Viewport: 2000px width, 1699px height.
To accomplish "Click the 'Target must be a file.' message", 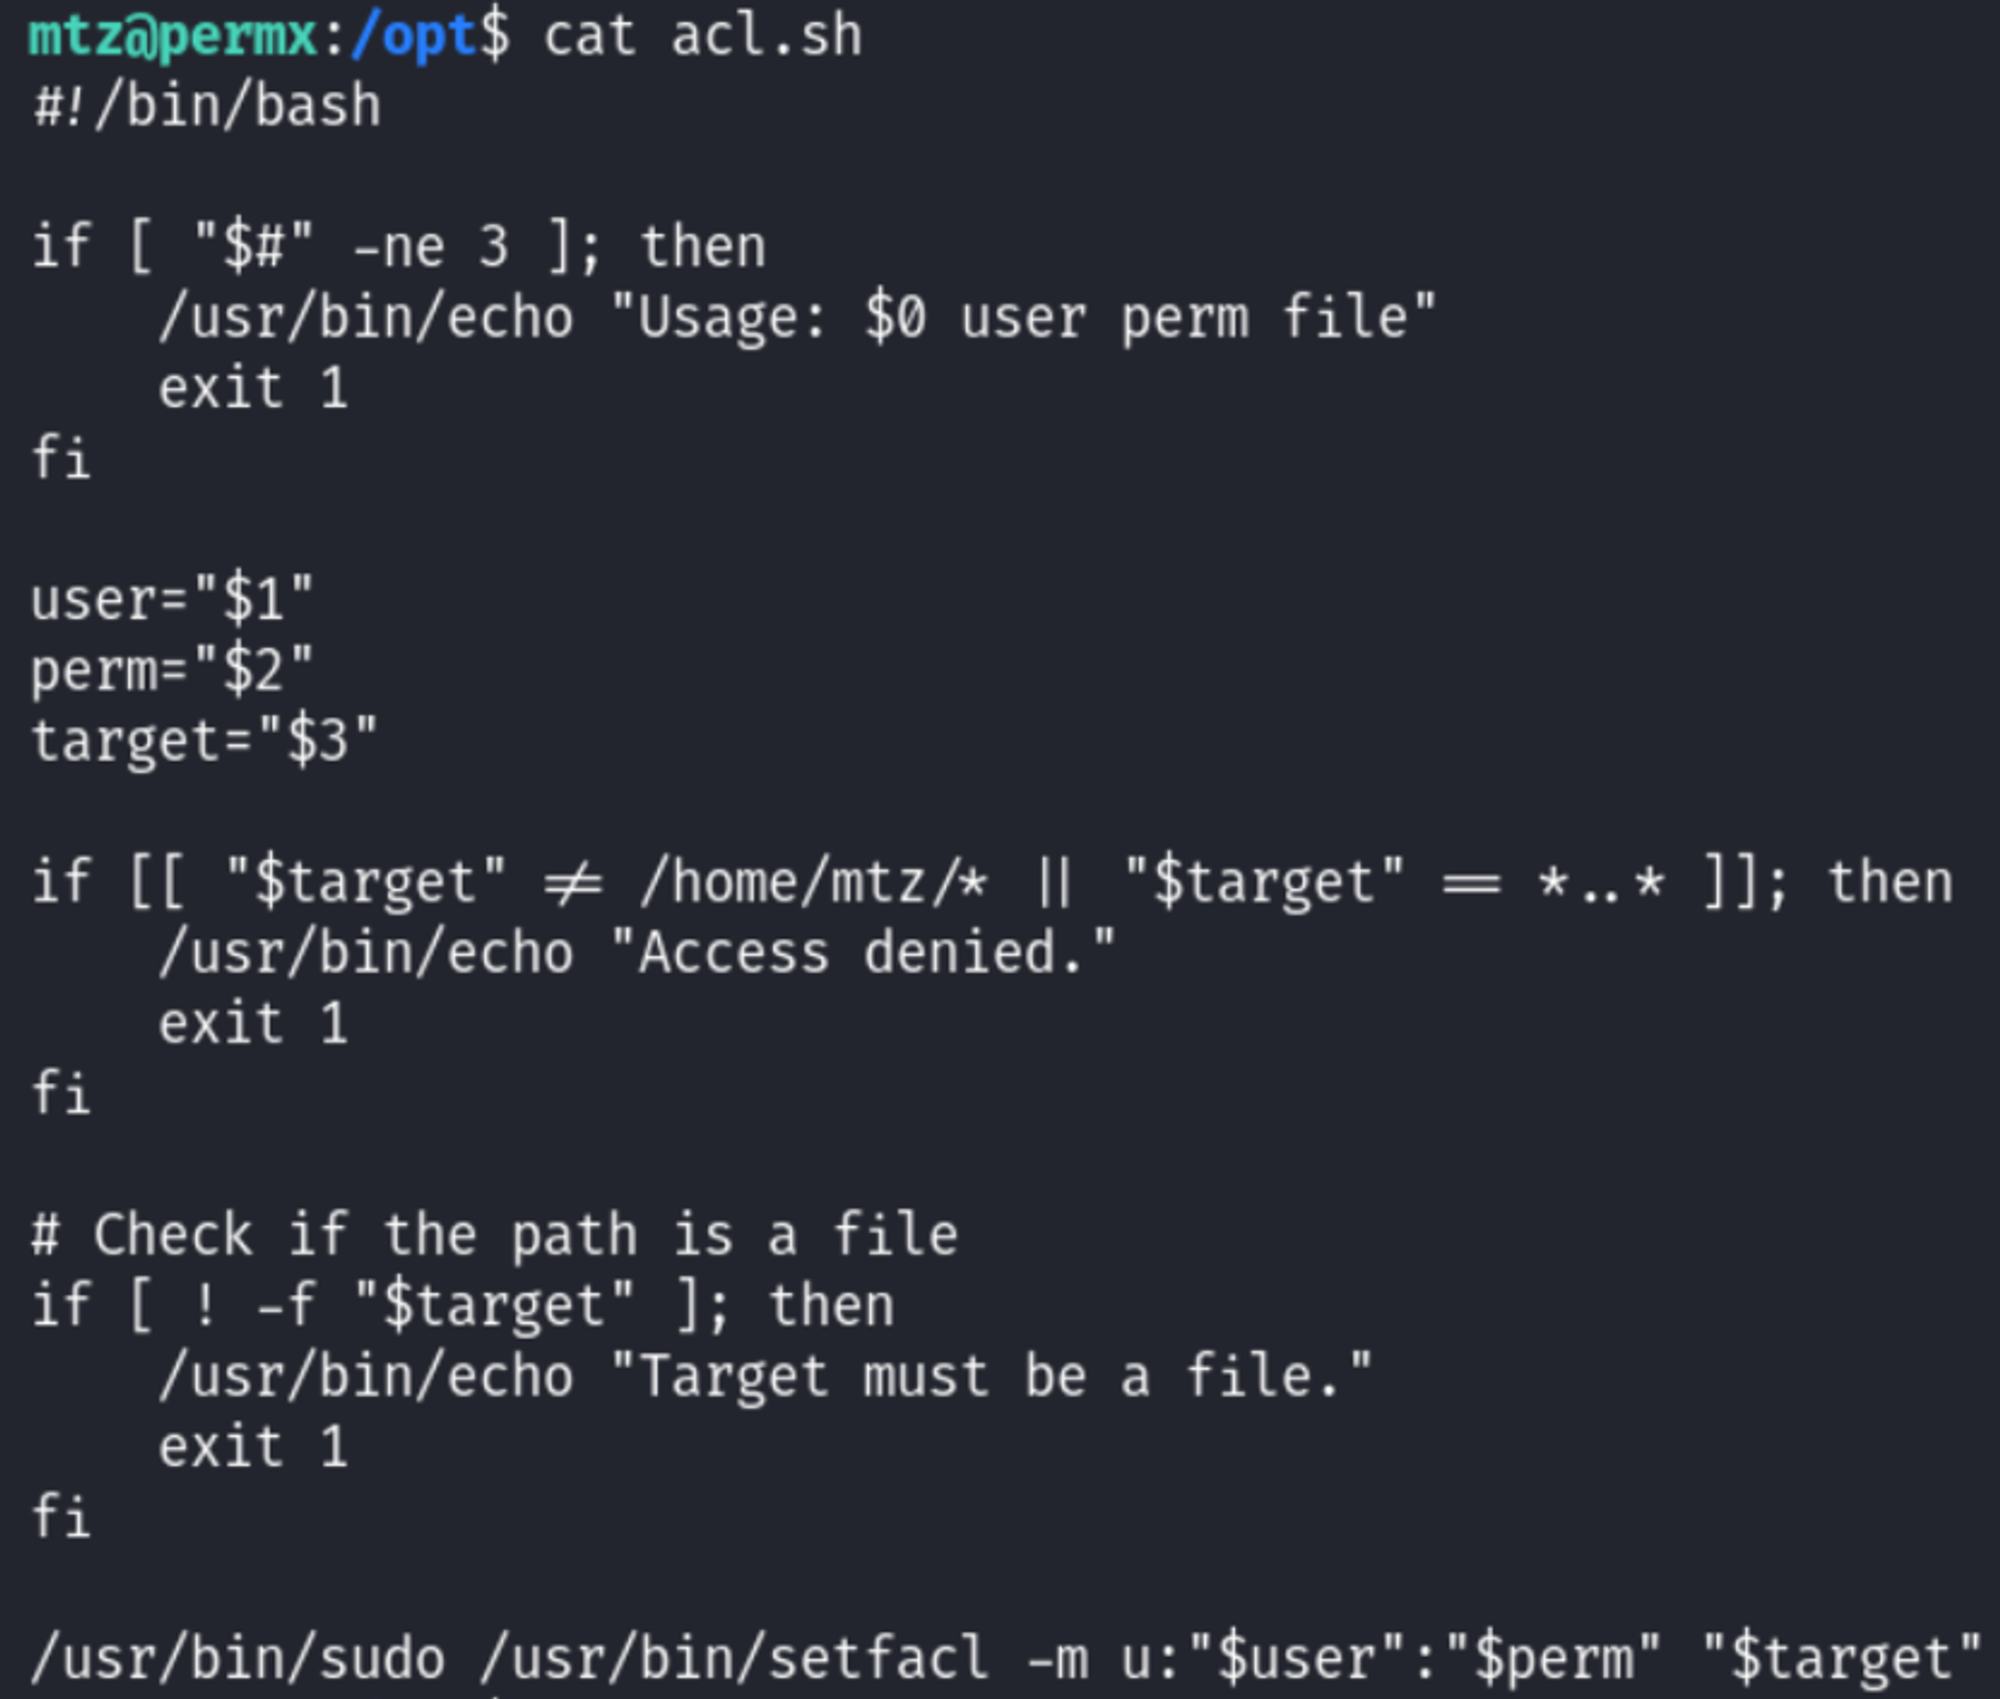I will 990,1377.
